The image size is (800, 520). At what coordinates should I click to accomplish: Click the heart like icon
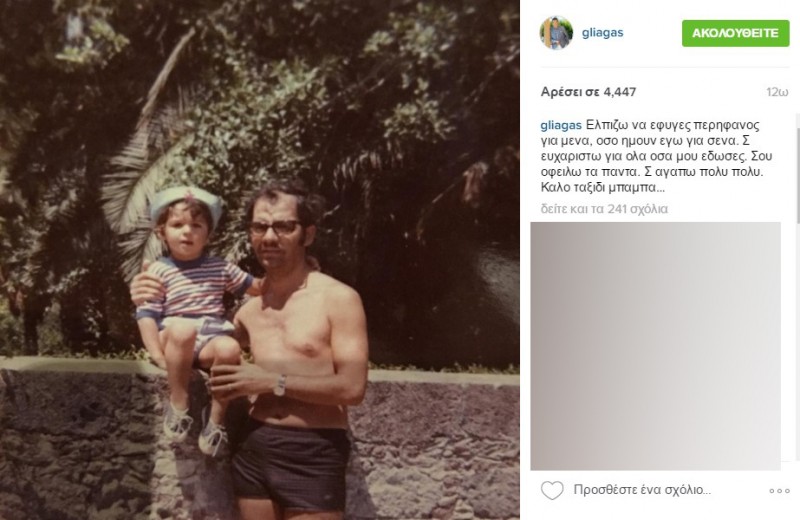tap(552, 490)
